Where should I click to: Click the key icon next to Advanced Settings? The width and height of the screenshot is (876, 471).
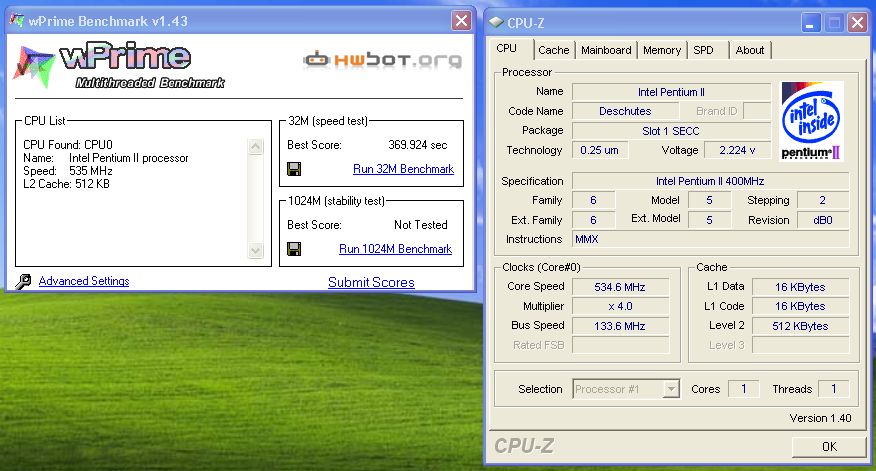pyautogui.click(x=23, y=281)
